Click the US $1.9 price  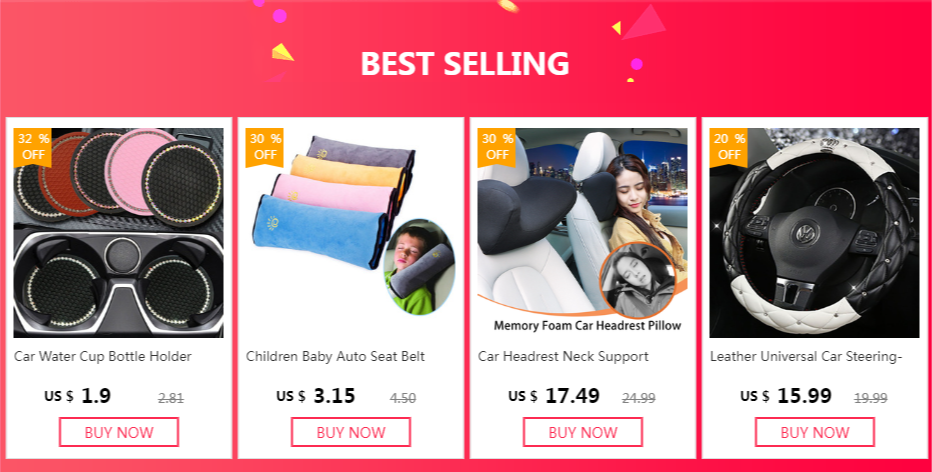pos(77,396)
